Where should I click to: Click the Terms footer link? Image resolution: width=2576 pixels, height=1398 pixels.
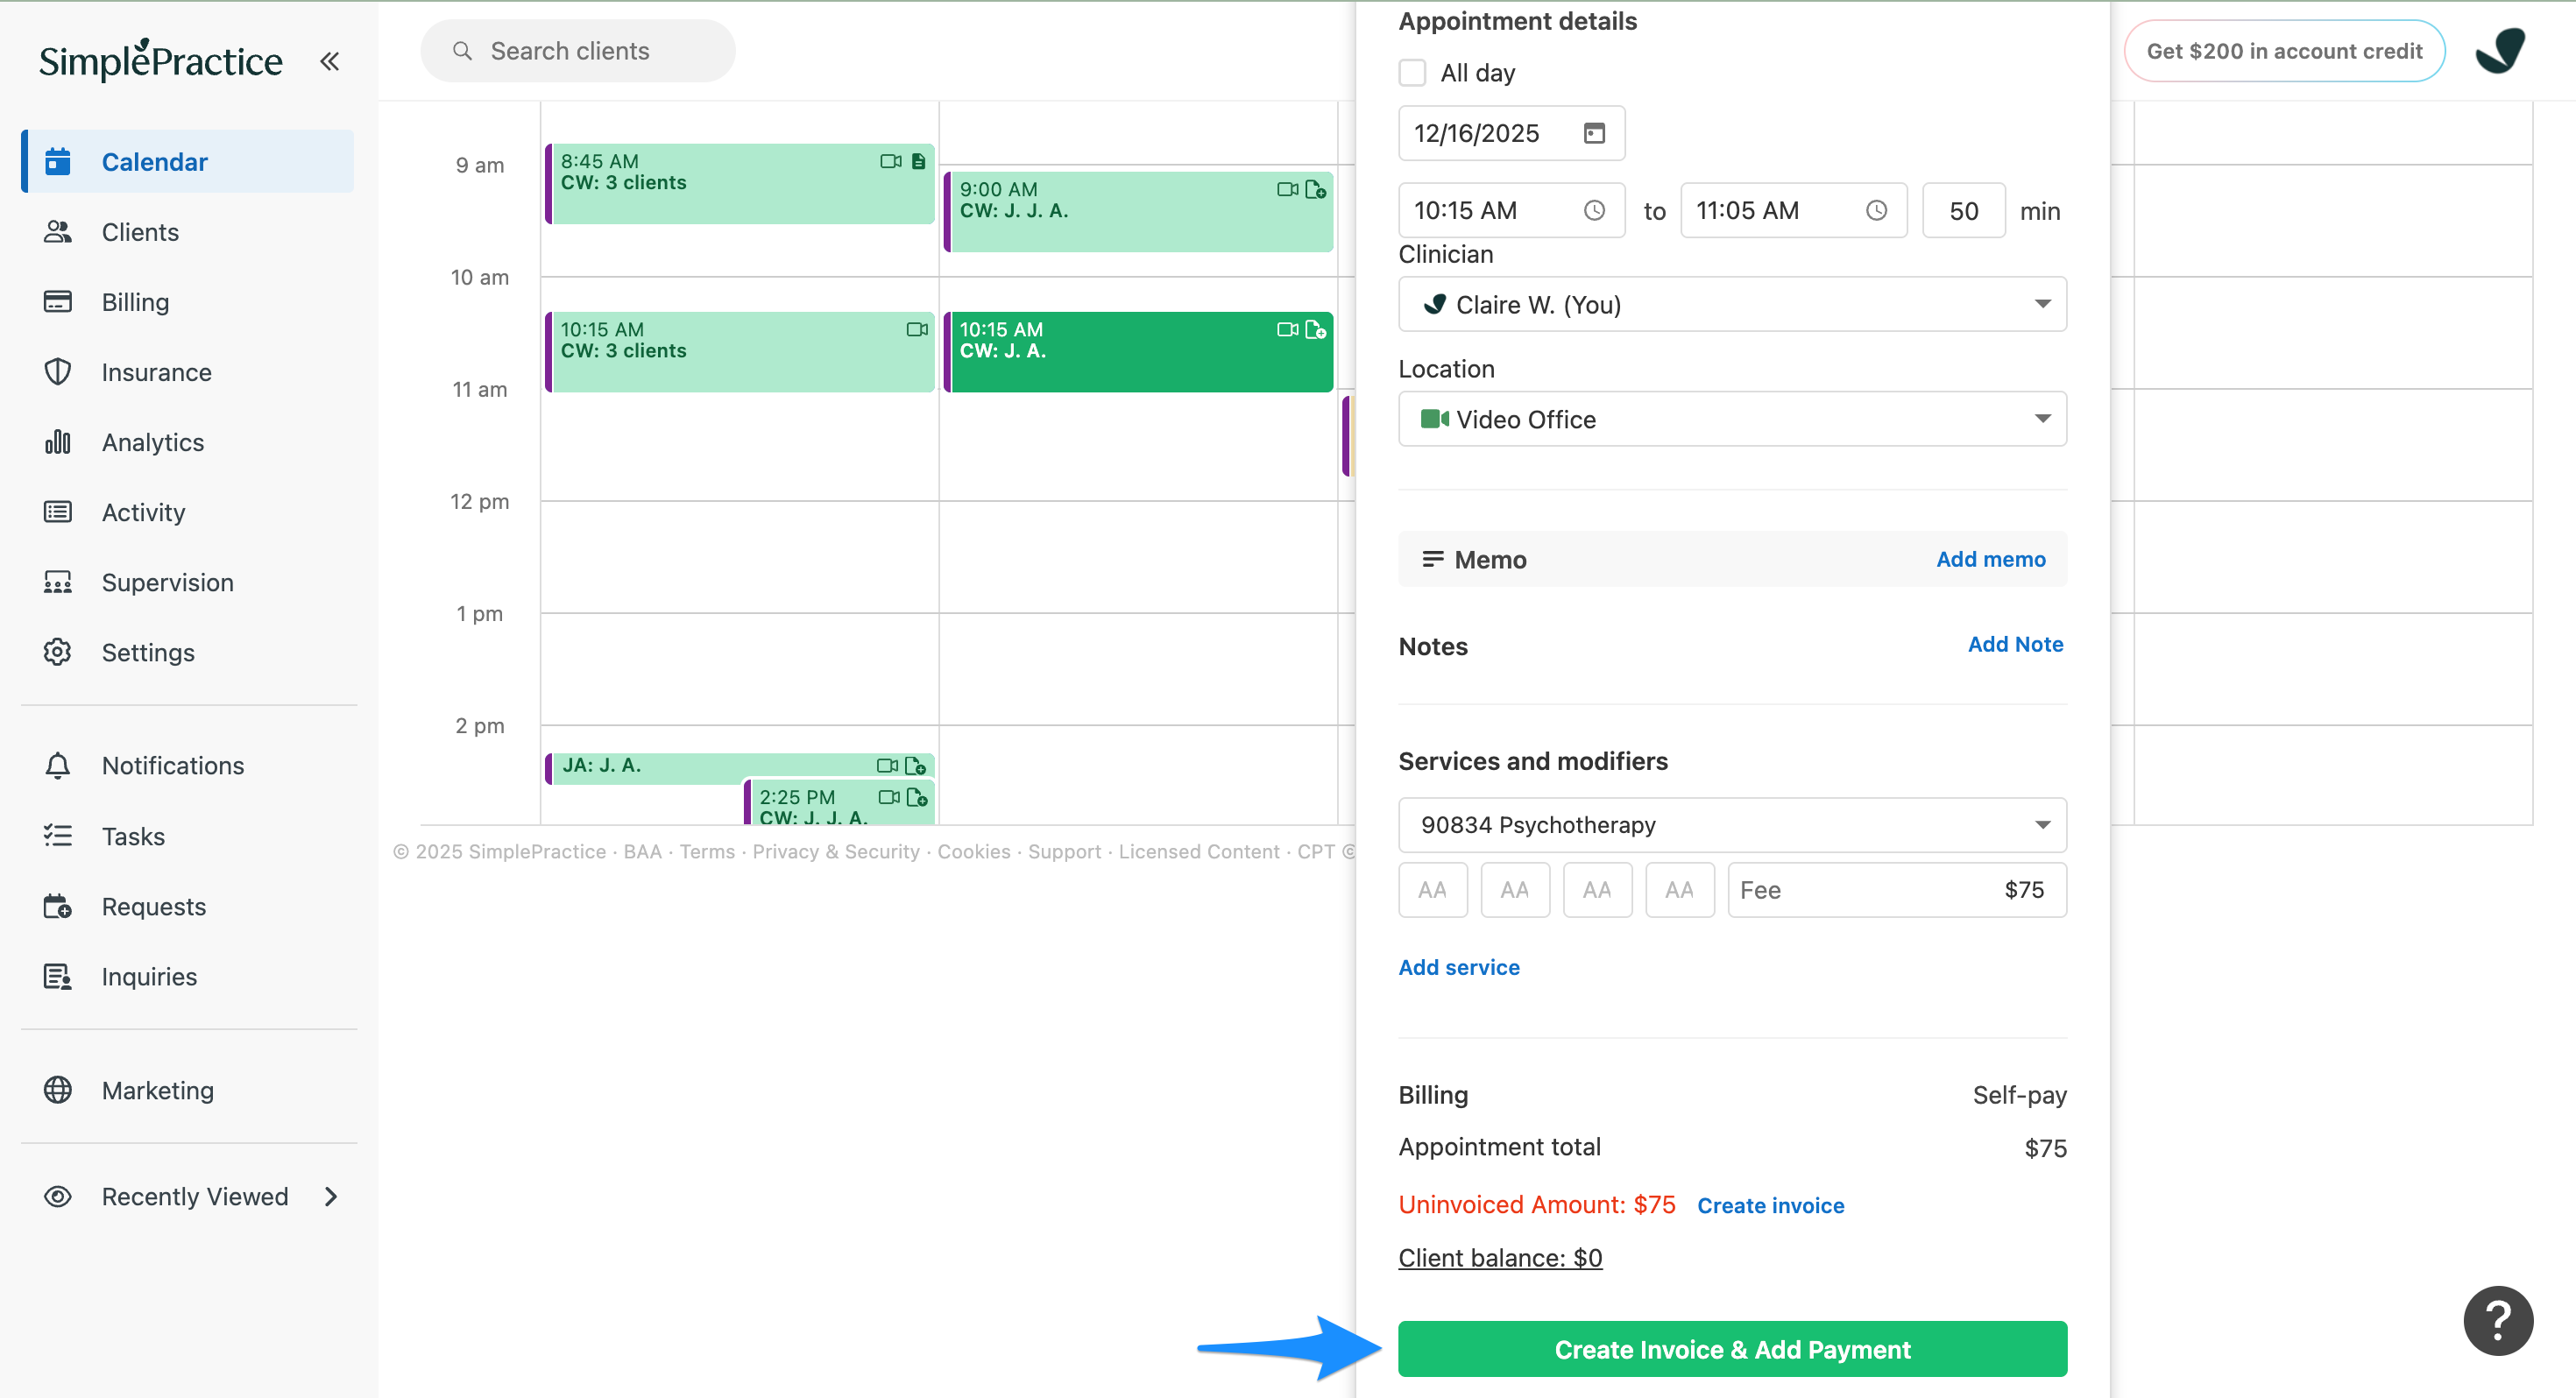tap(707, 851)
